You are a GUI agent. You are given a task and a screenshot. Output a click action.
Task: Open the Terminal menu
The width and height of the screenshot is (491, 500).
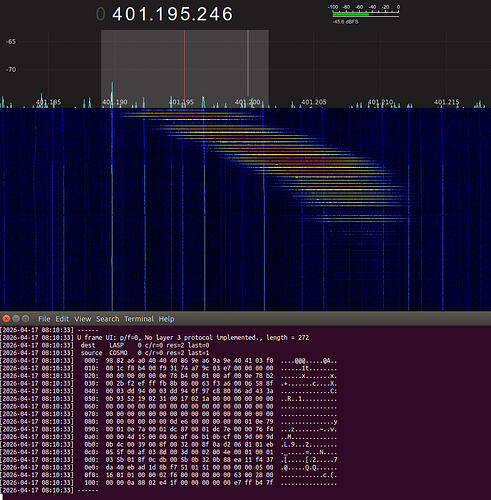[139, 319]
